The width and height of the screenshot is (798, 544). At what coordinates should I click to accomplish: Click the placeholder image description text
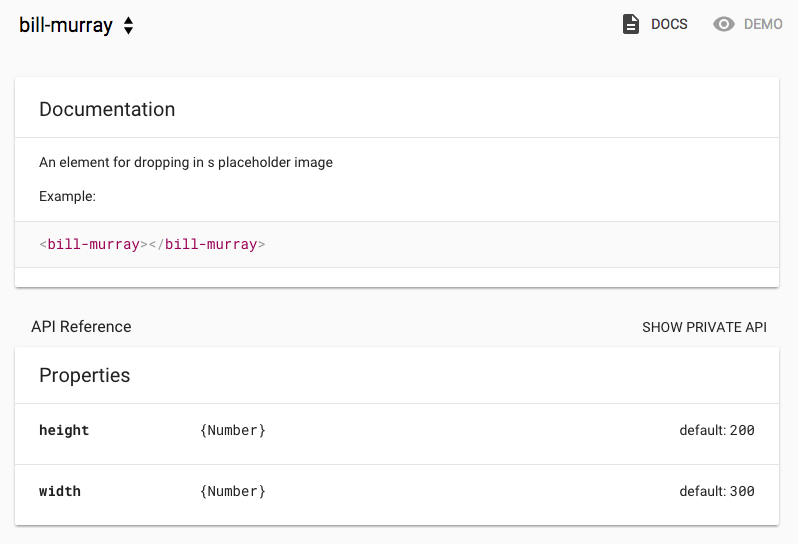[x=186, y=162]
